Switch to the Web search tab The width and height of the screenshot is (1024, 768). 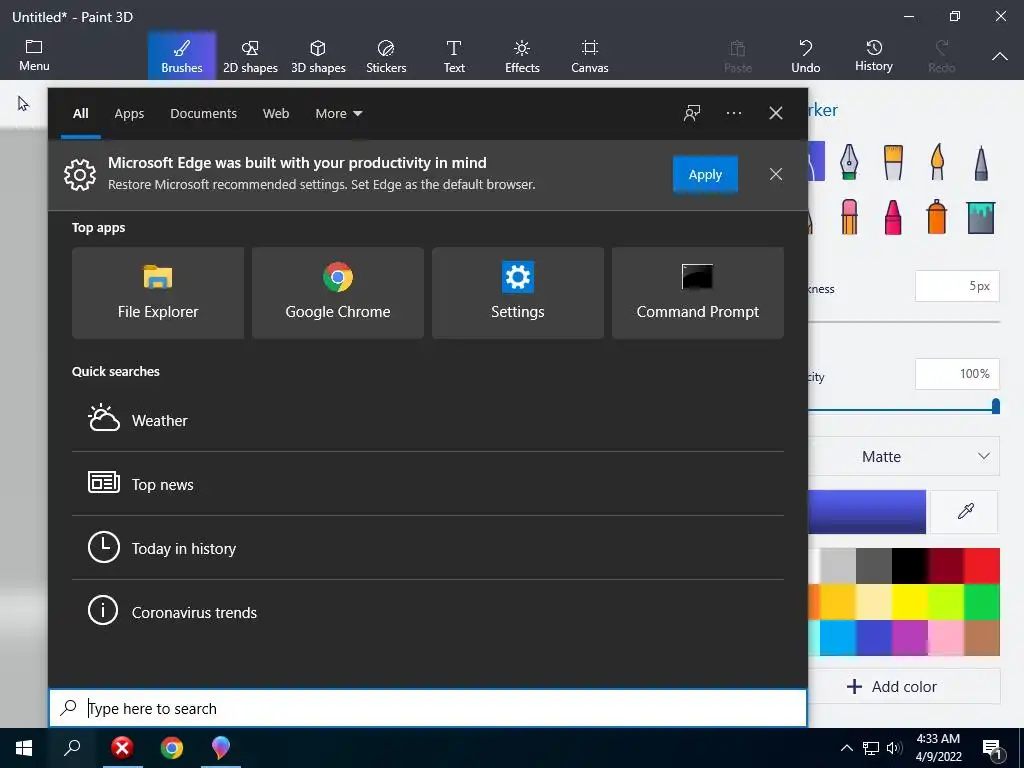[276, 114]
